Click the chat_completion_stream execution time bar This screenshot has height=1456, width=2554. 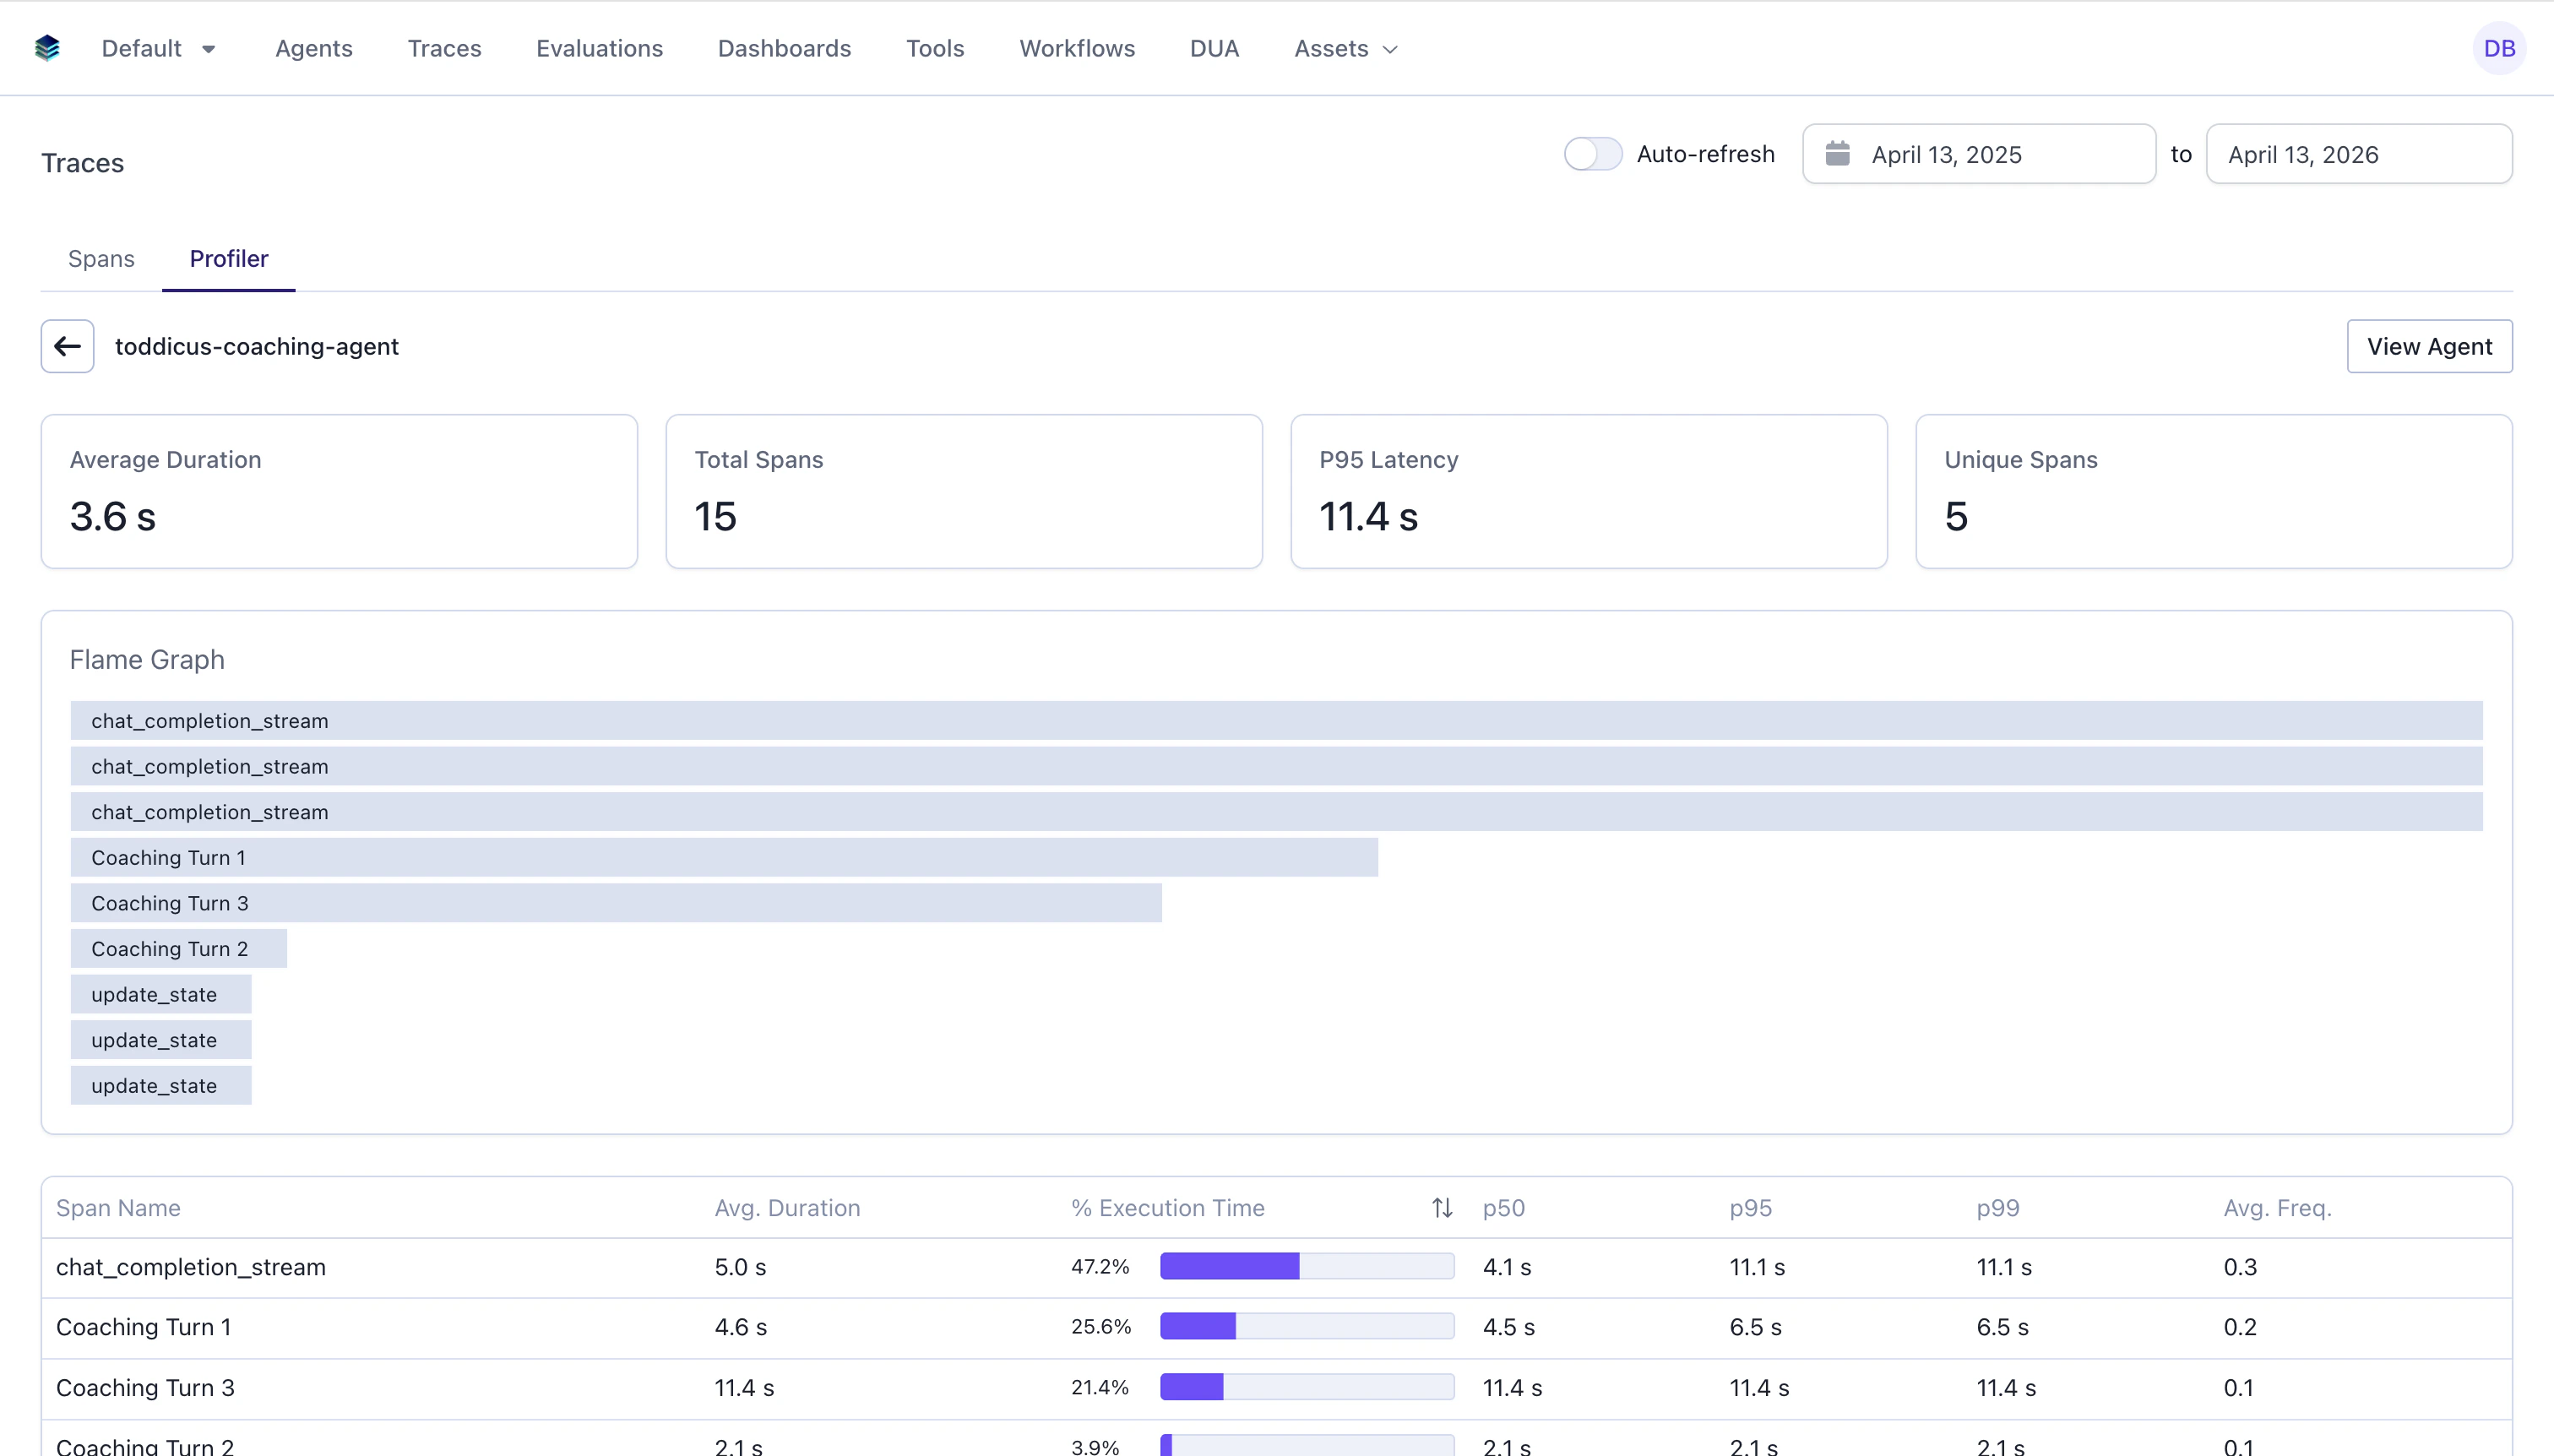tap(1306, 1265)
